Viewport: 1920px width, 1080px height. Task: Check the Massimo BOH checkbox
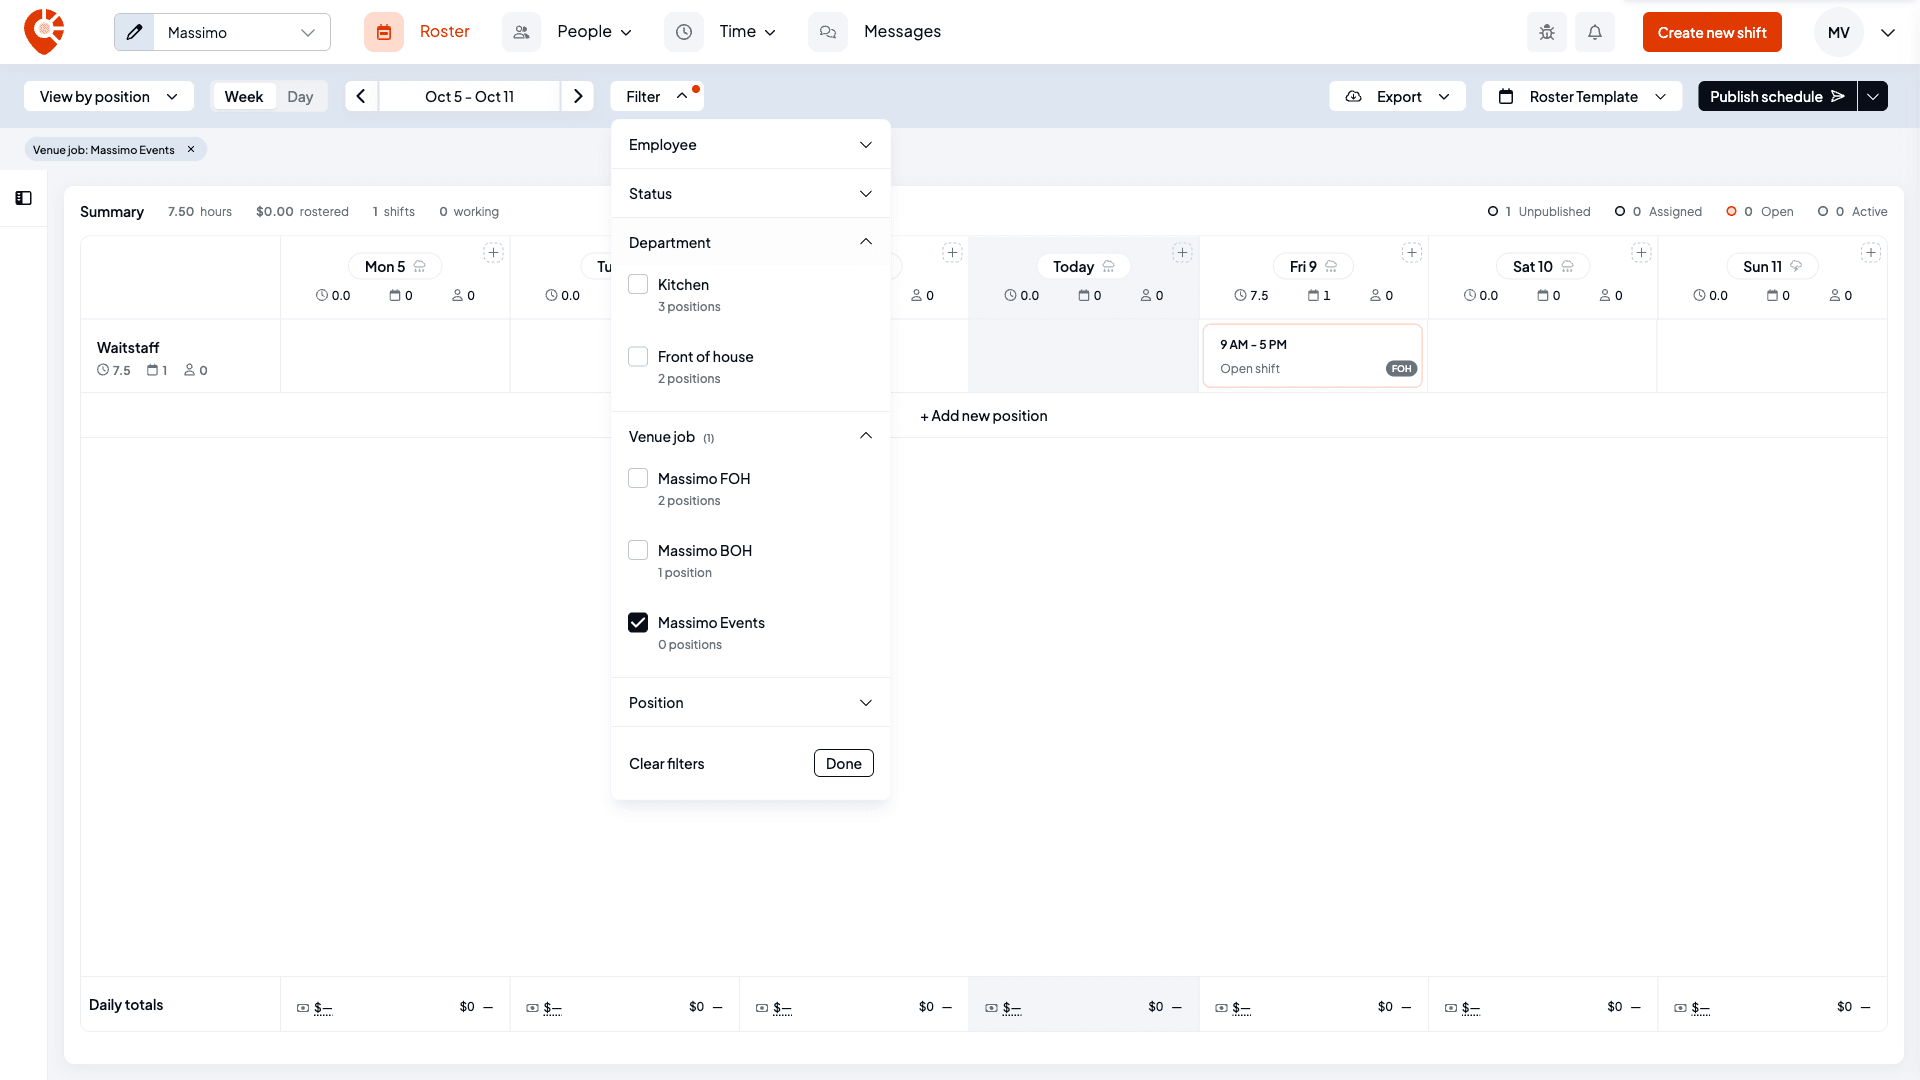[638, 550]
